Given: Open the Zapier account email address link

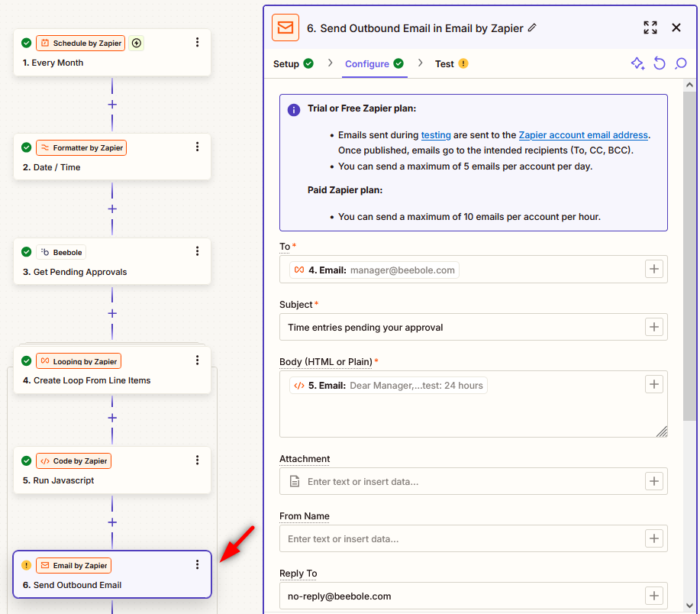Looking at the screenshot, I should (583, 135).
